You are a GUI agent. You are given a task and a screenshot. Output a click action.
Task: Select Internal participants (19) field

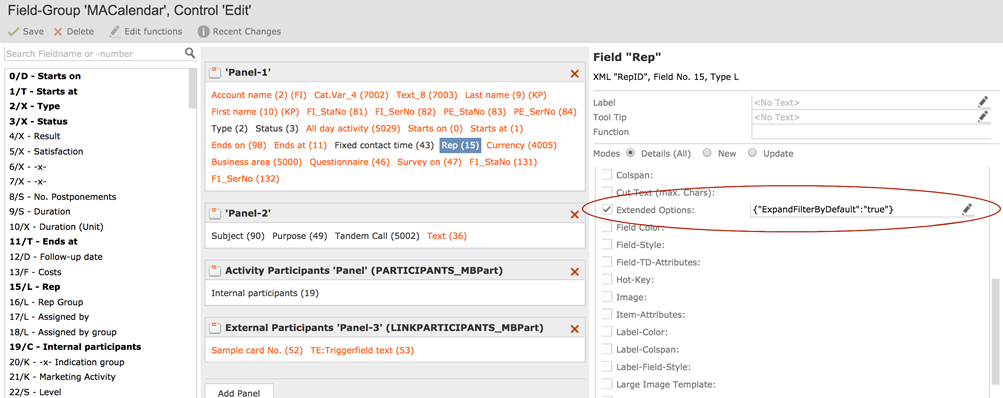265,293
